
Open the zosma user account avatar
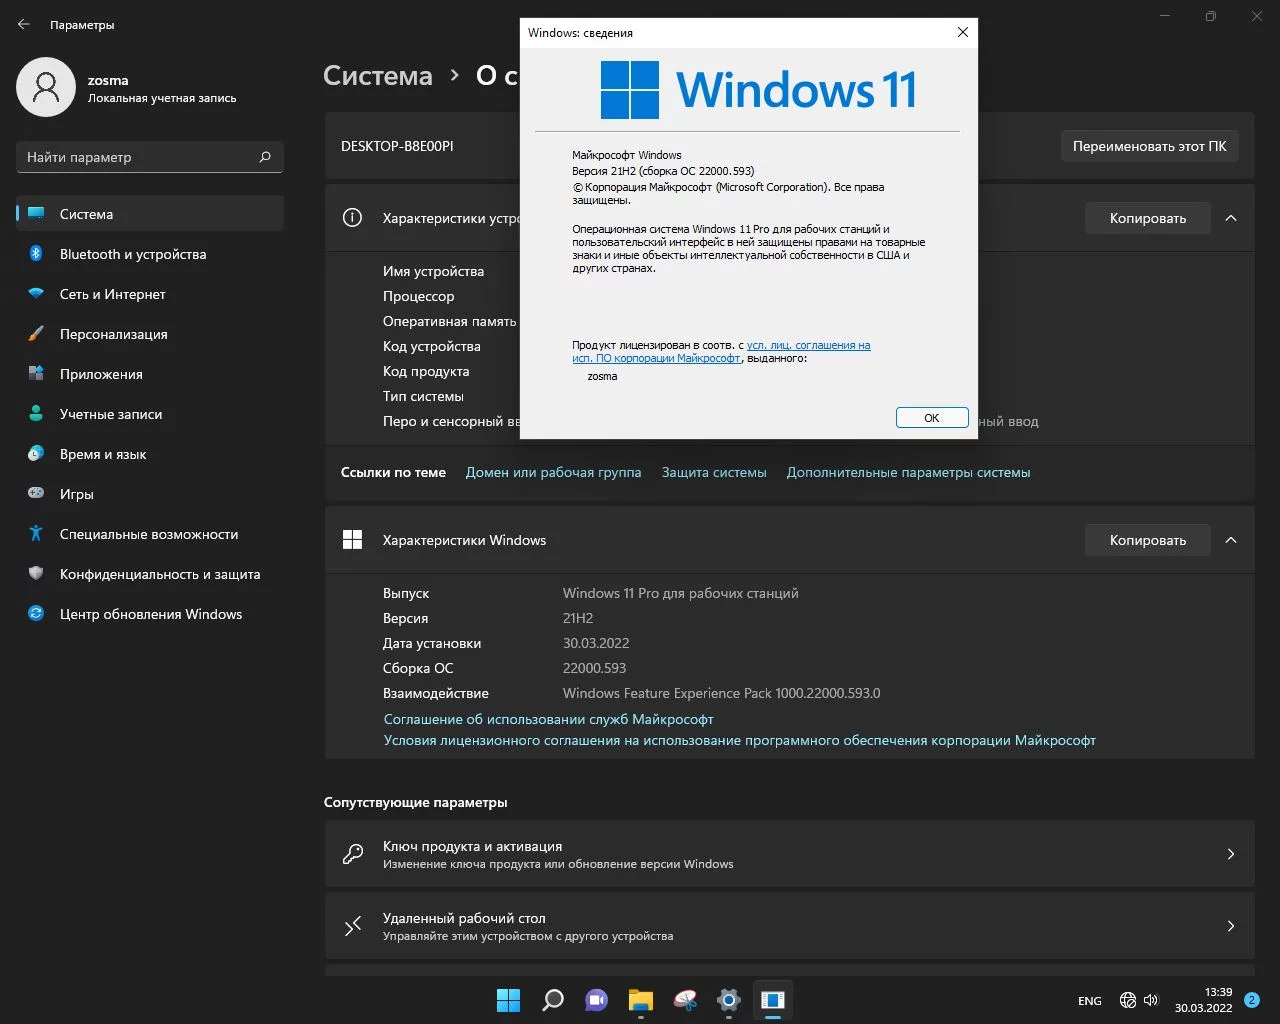46,87
